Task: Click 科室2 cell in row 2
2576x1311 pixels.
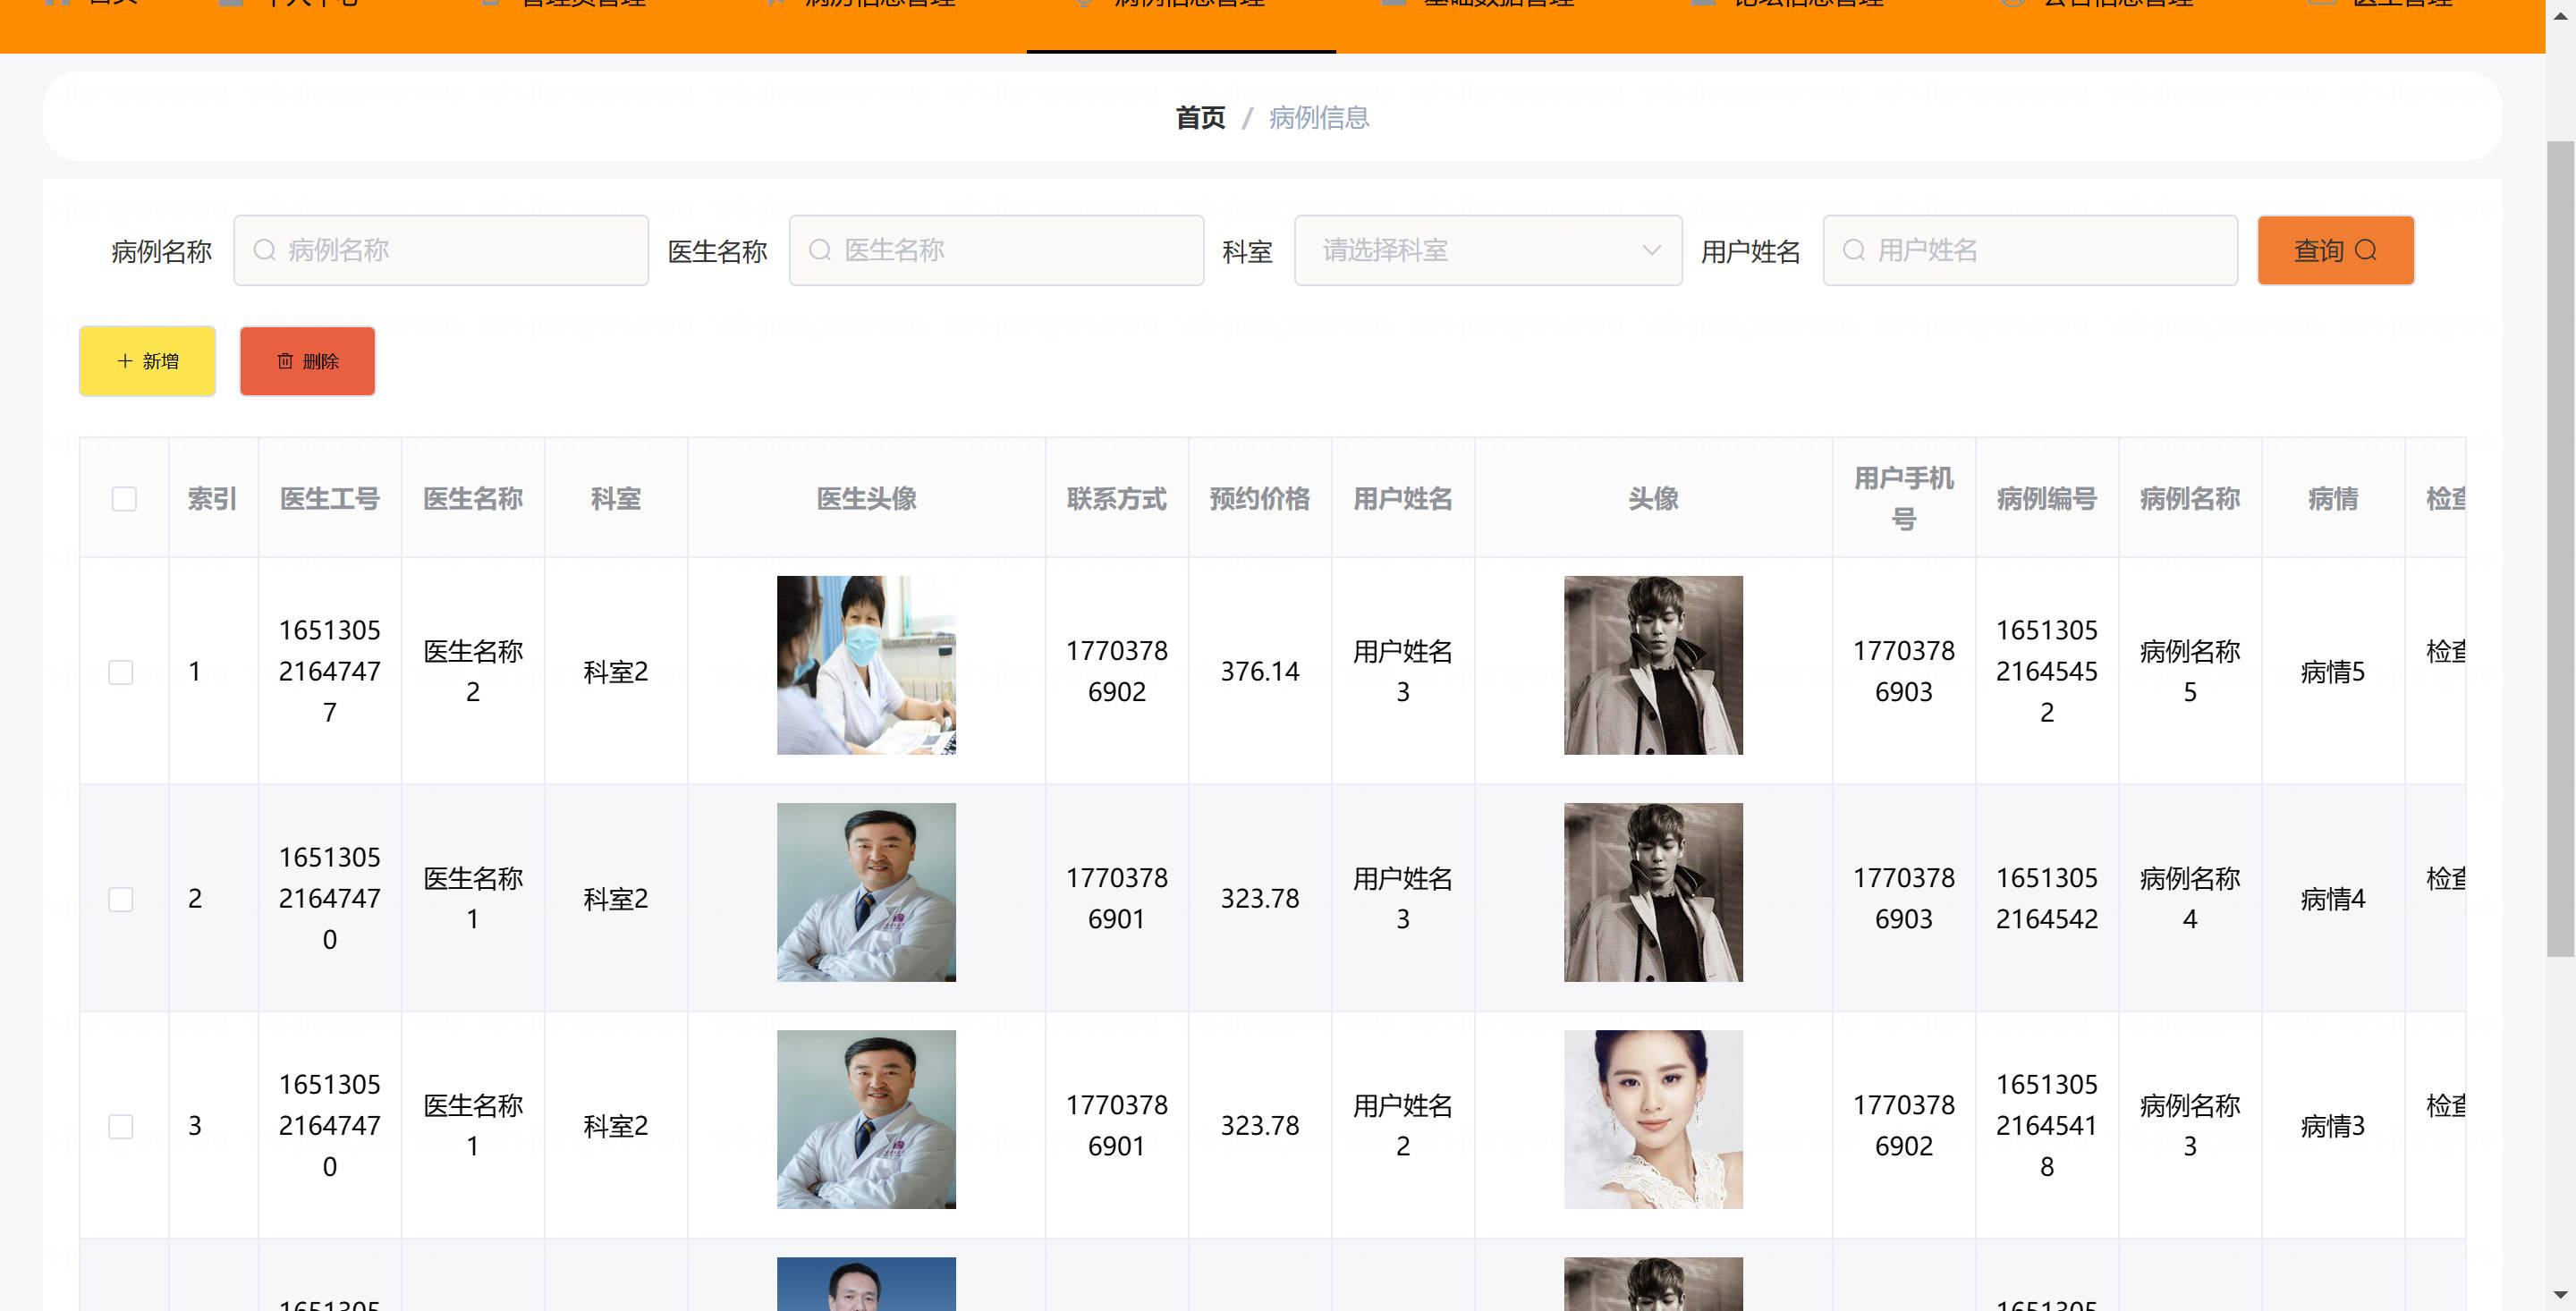Action: [616, 898]
